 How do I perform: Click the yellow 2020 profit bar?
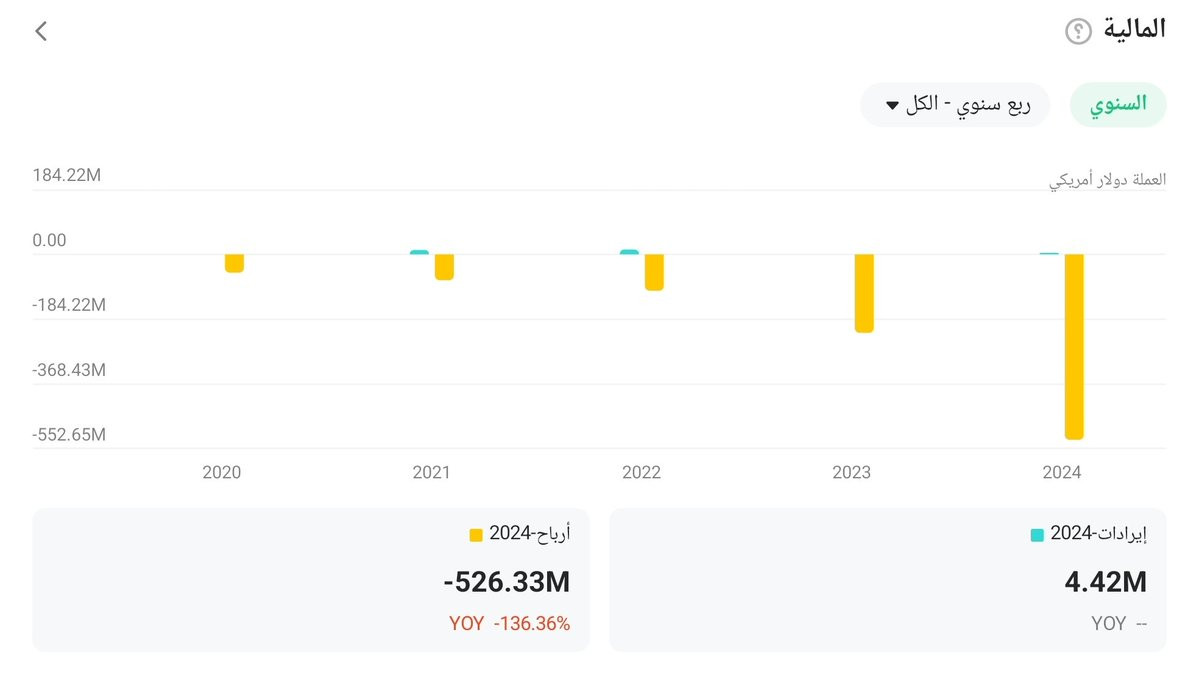tap(234, 262)
